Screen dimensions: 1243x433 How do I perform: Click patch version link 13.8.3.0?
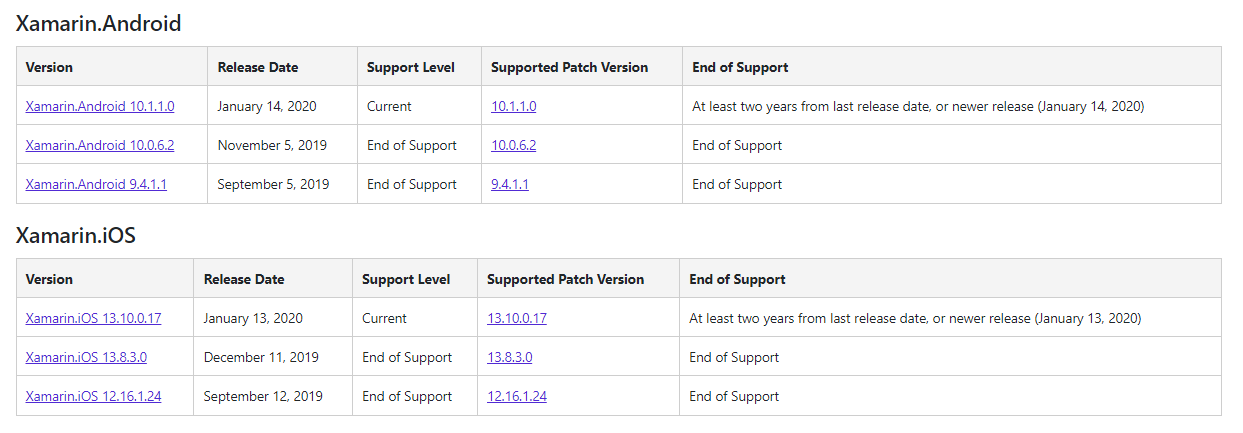pyautogui.click(x=510, y=357)
